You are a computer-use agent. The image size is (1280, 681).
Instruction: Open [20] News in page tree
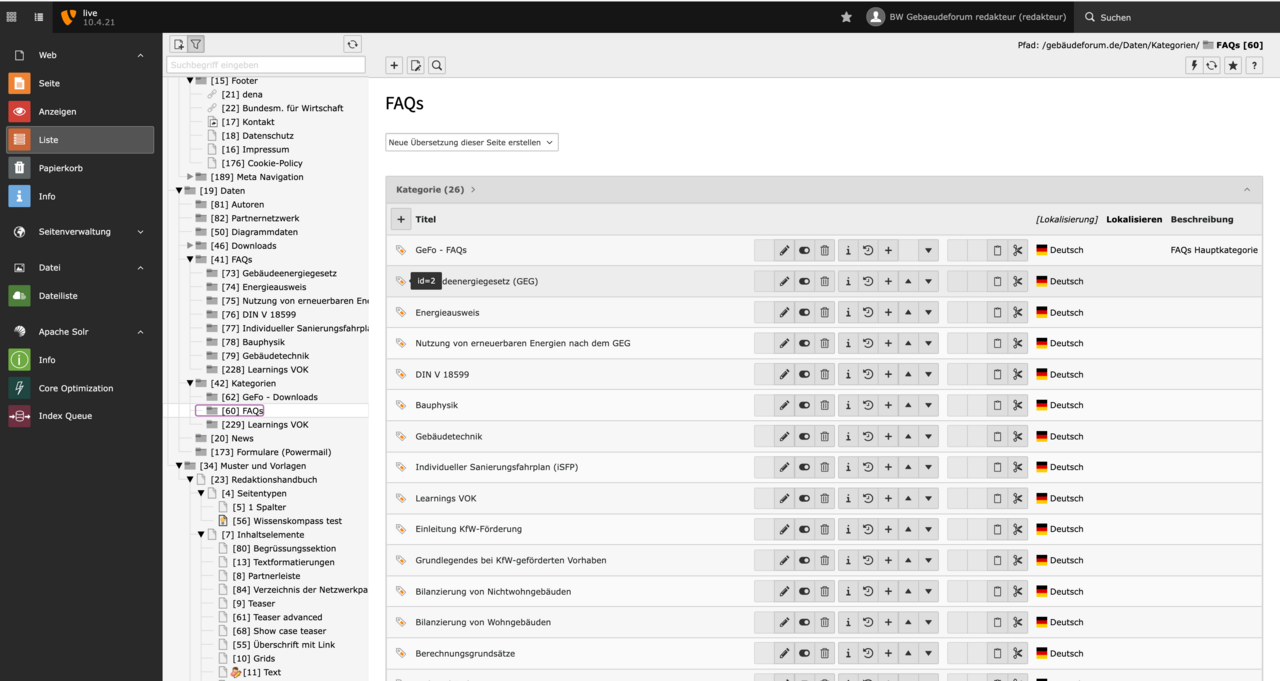click(232, 438)
